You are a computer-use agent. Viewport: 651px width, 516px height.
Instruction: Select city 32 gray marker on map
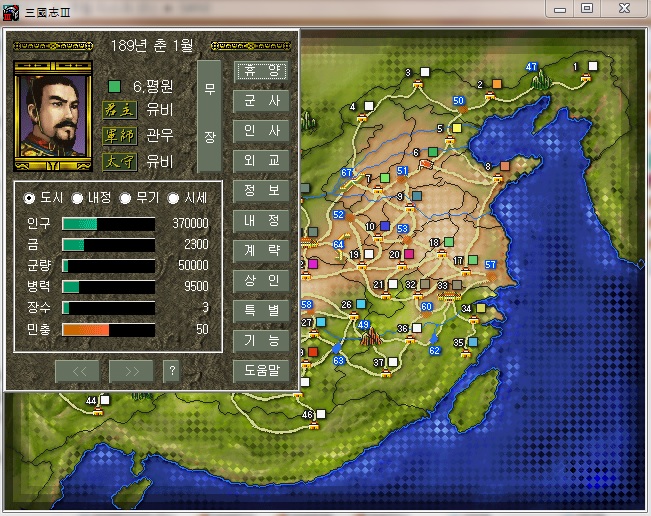(x=425, y=284)
